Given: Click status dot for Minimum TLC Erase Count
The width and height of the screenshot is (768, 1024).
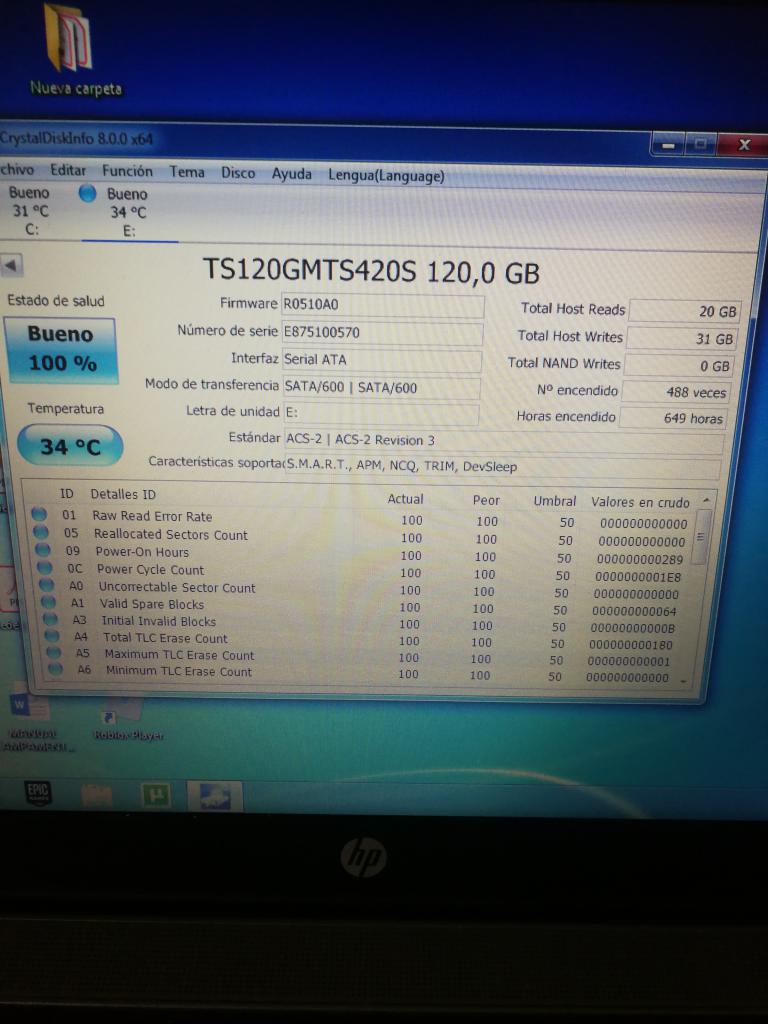Looking at the screenshot, I should [56, 669].
